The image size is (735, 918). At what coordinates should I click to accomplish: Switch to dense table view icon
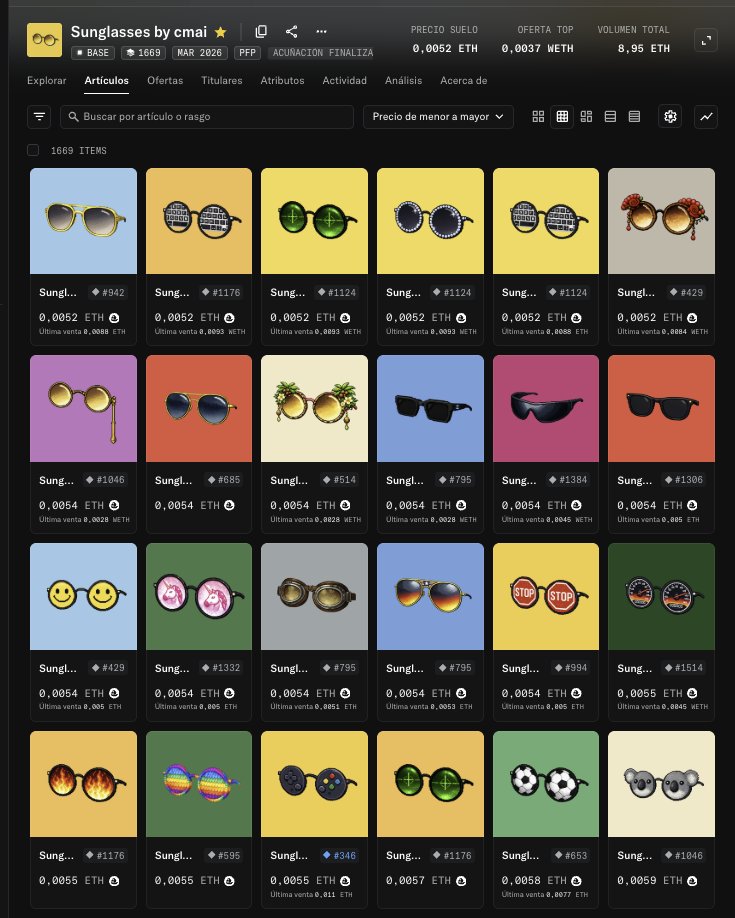[634, 117]
